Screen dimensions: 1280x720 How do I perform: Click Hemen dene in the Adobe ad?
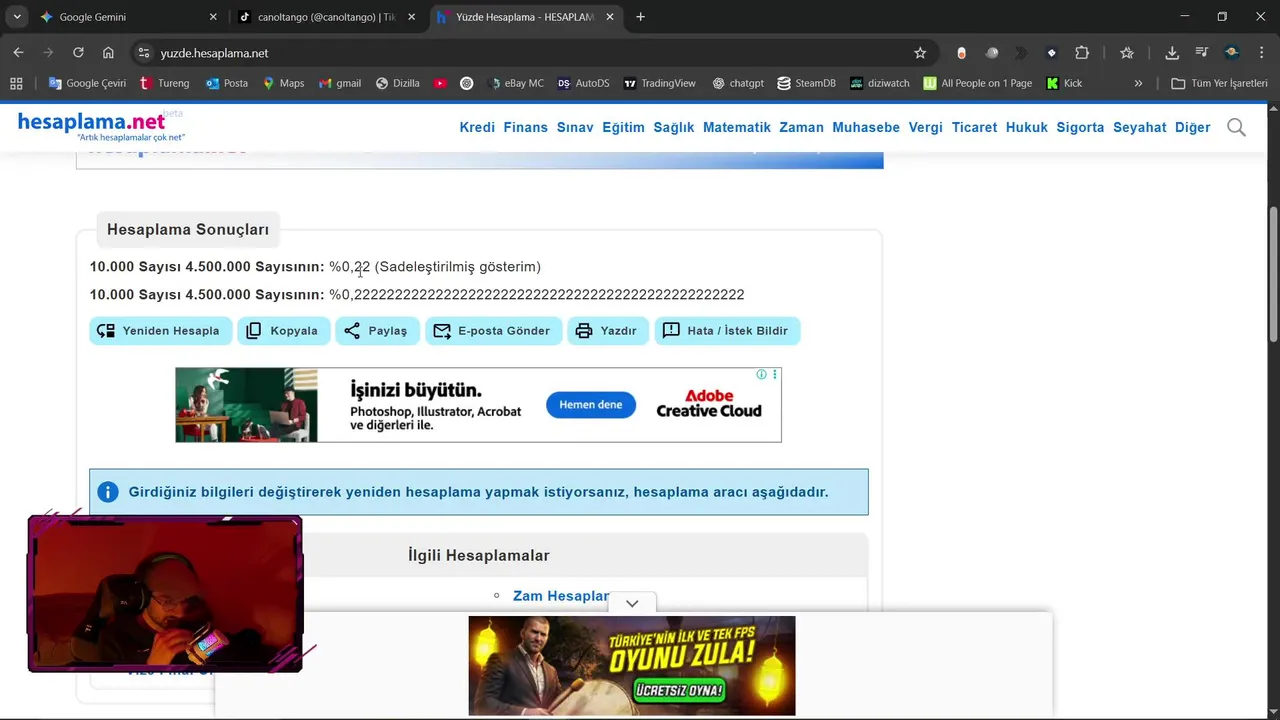[590, 405]
